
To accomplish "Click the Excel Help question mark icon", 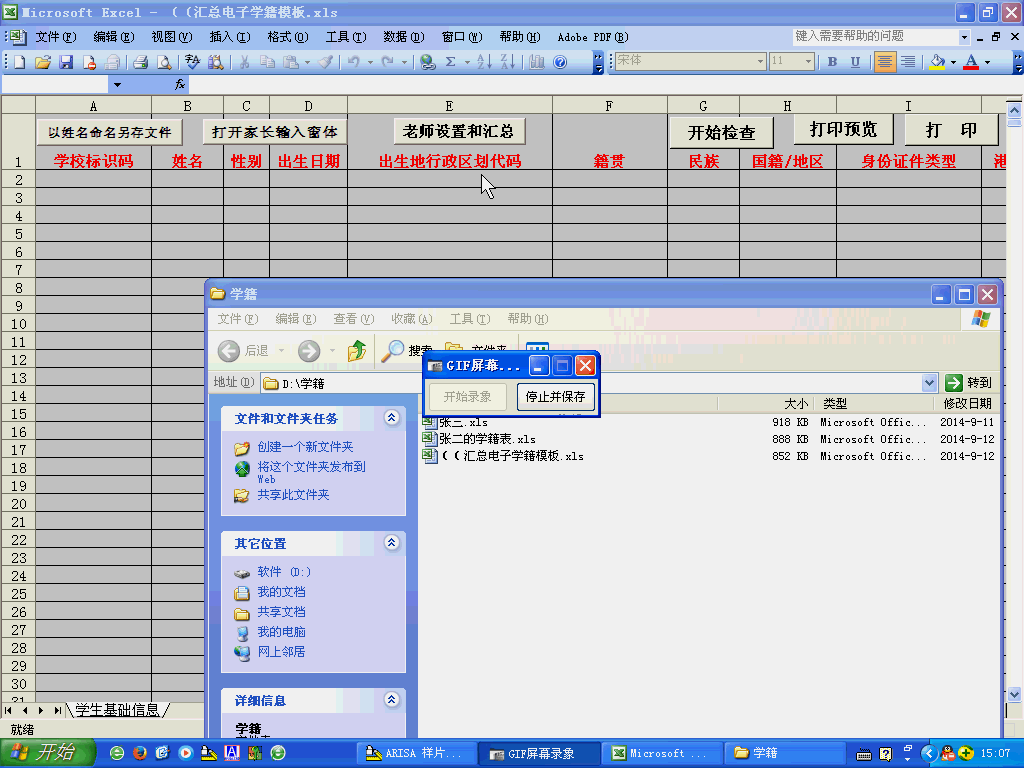I will 560,62.
